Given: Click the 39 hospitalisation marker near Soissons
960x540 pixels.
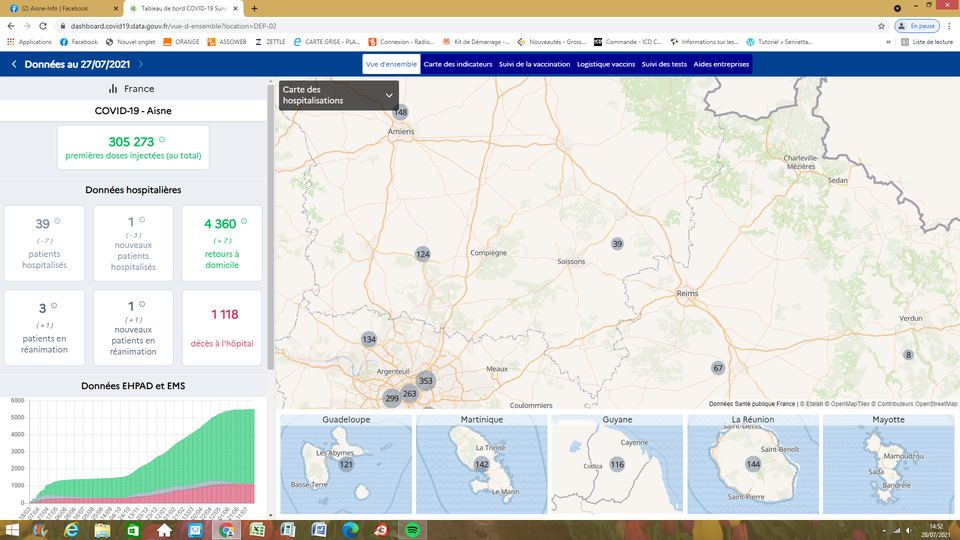Looking at the screenshot, I should coord(617,244).
